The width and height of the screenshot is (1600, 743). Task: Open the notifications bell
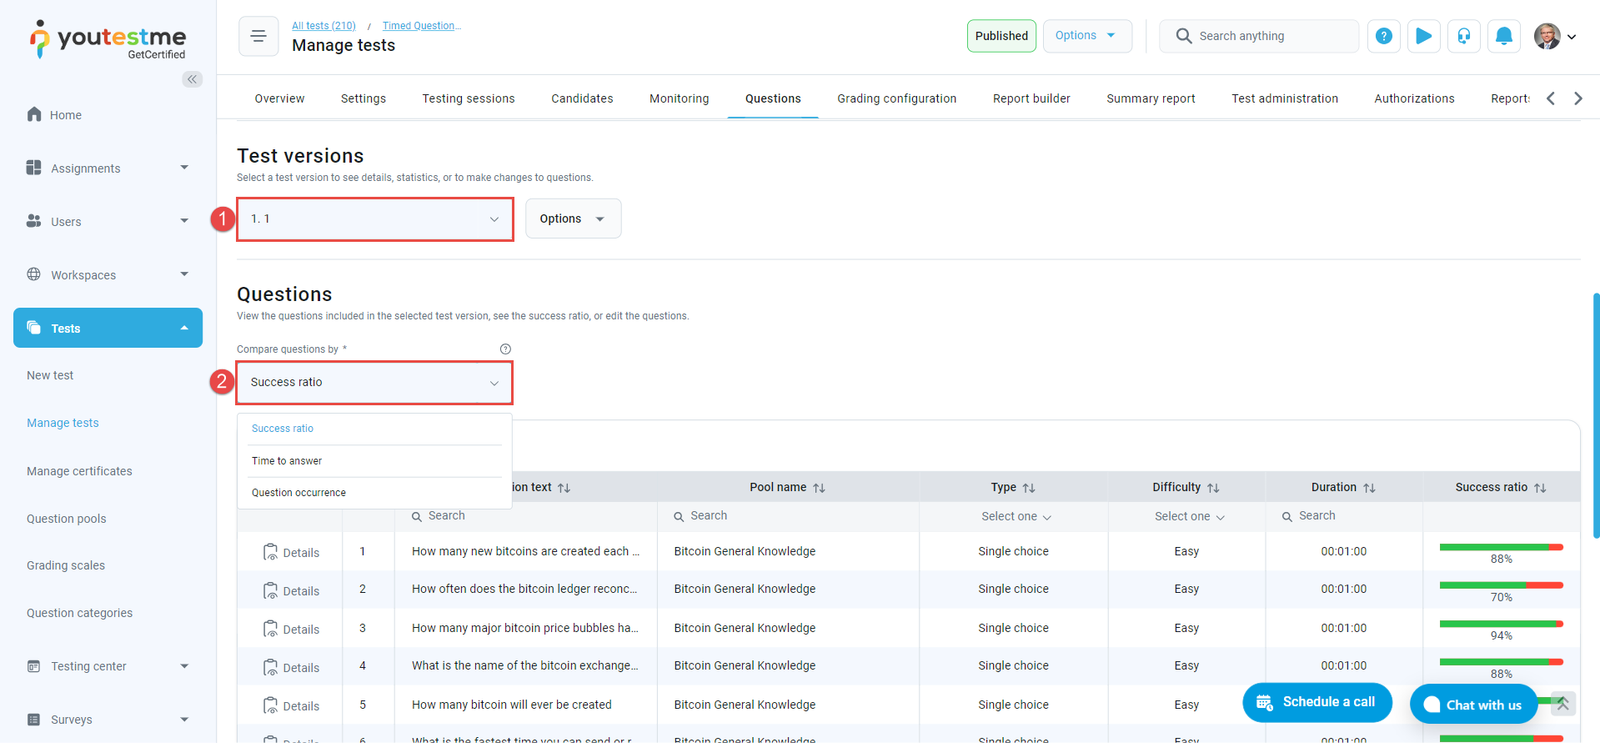[1503, 36]
